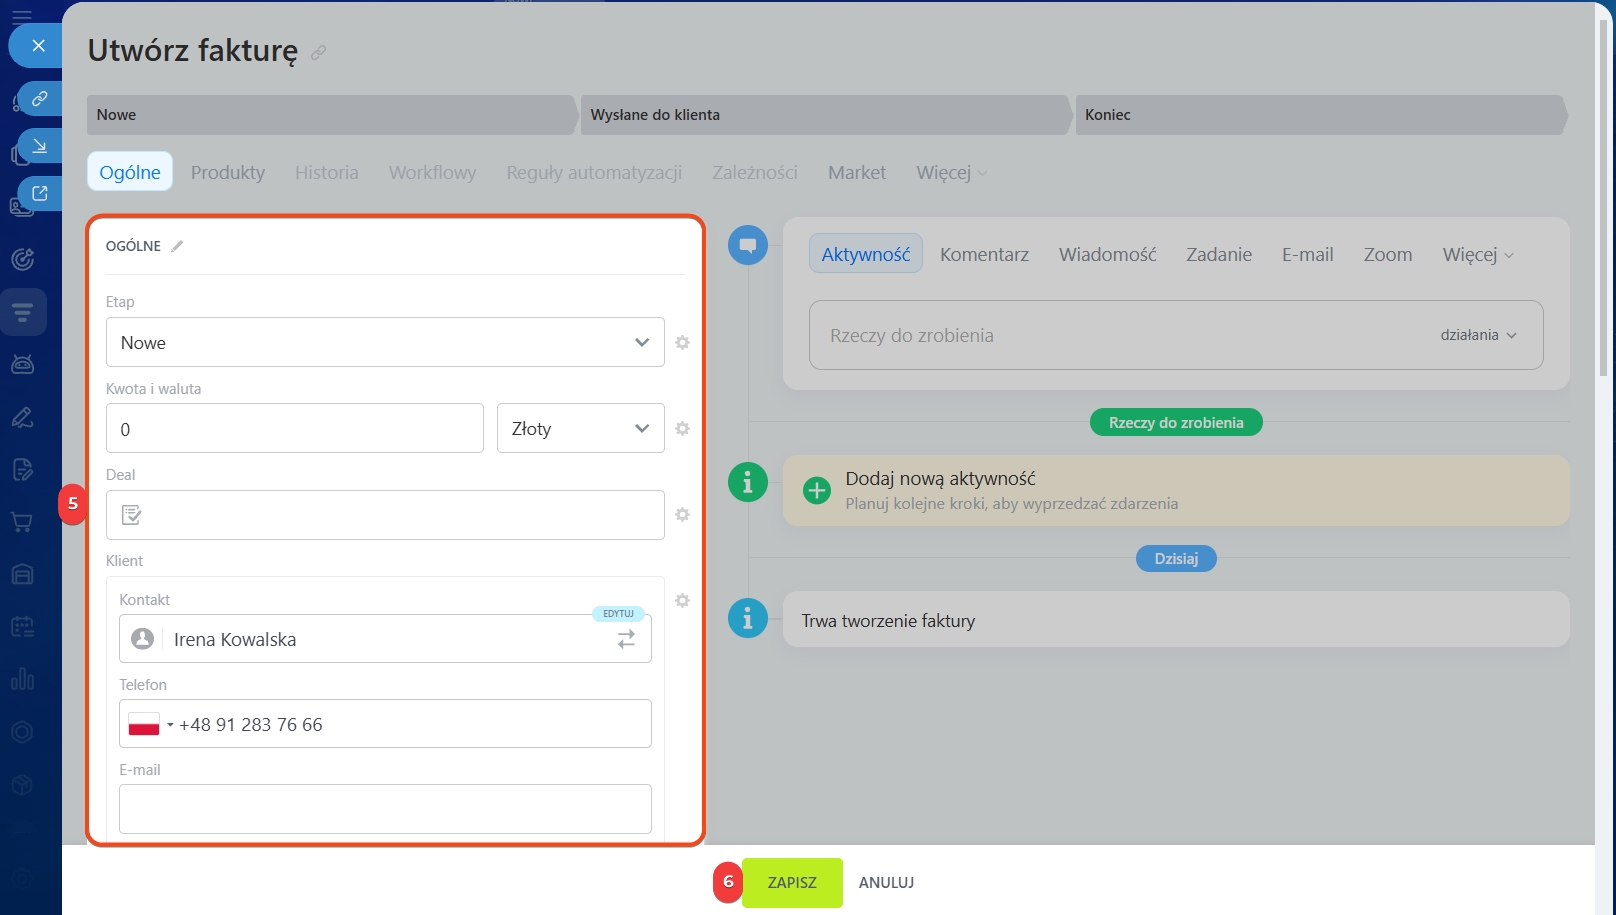Click the swap contact arrows icon

[x=626, y=640]
